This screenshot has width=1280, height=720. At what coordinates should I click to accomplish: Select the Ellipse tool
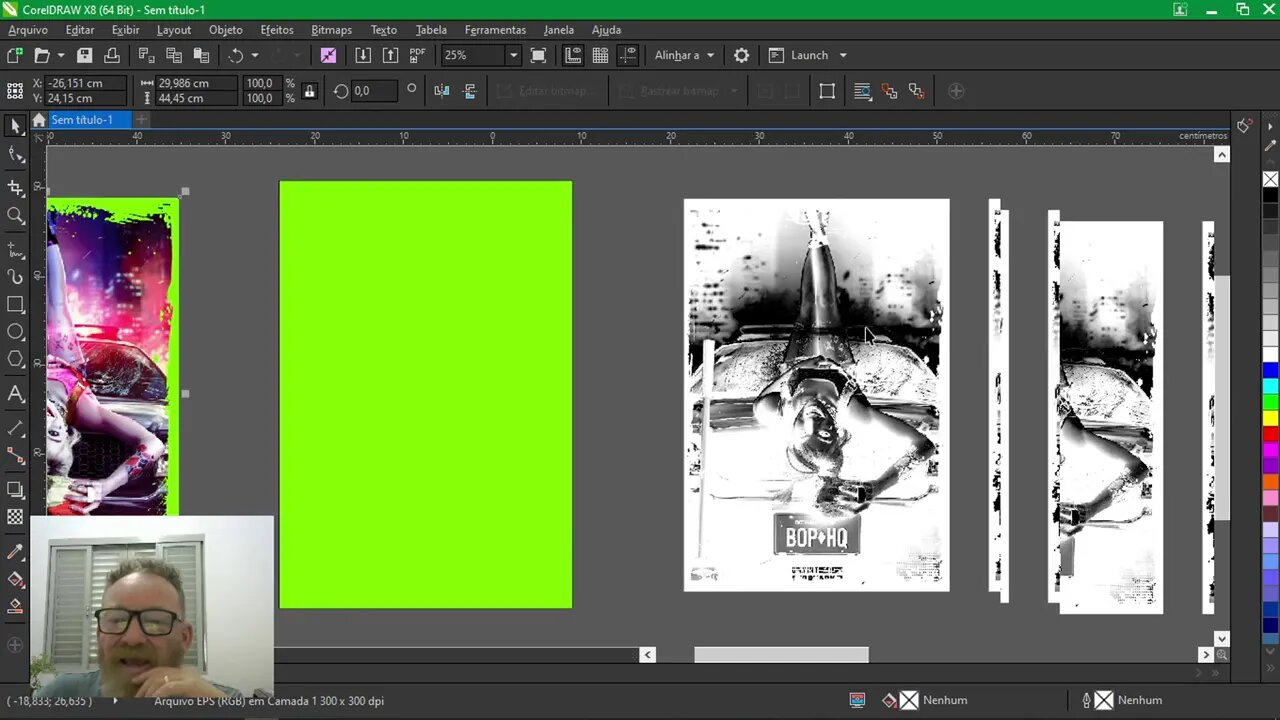coord(15,331)
